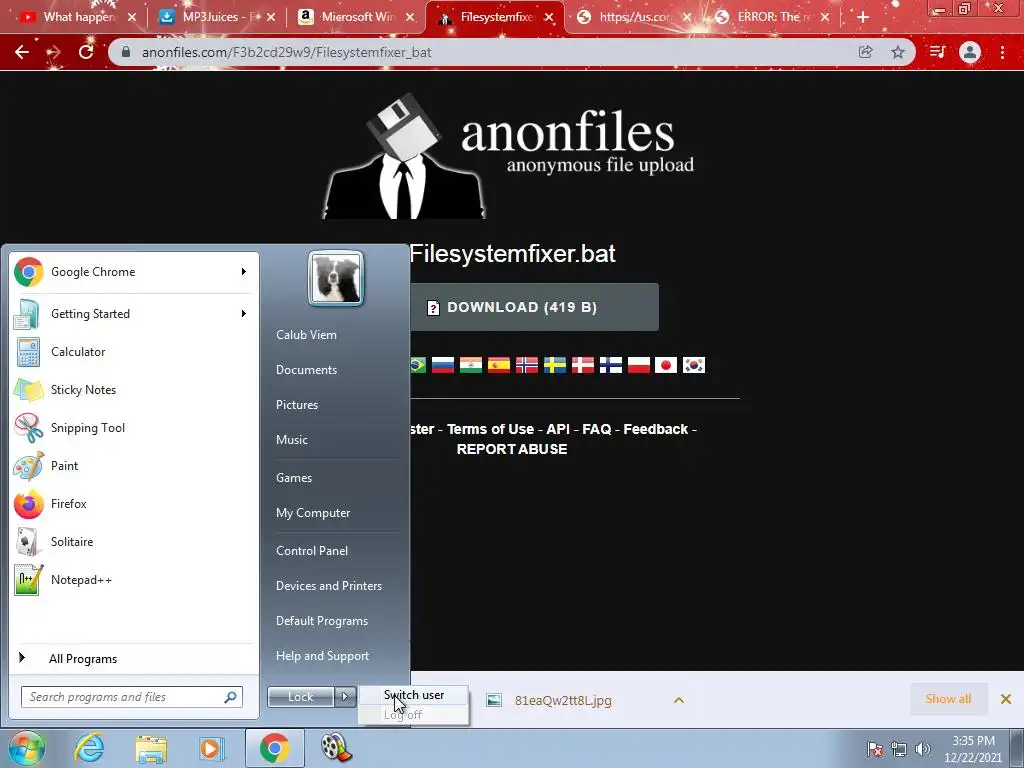Open Paint from the Start menu
1024x768 pixels.
(x=135, y=466)
